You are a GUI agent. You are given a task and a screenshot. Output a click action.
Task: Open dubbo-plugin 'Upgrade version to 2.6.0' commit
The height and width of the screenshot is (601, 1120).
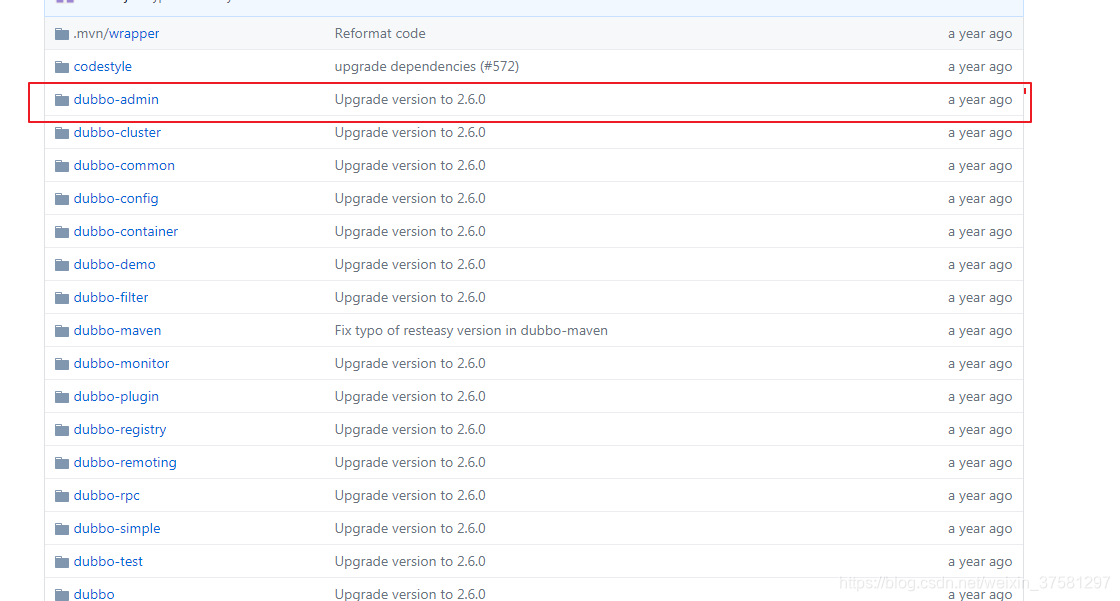click(410, 397)
